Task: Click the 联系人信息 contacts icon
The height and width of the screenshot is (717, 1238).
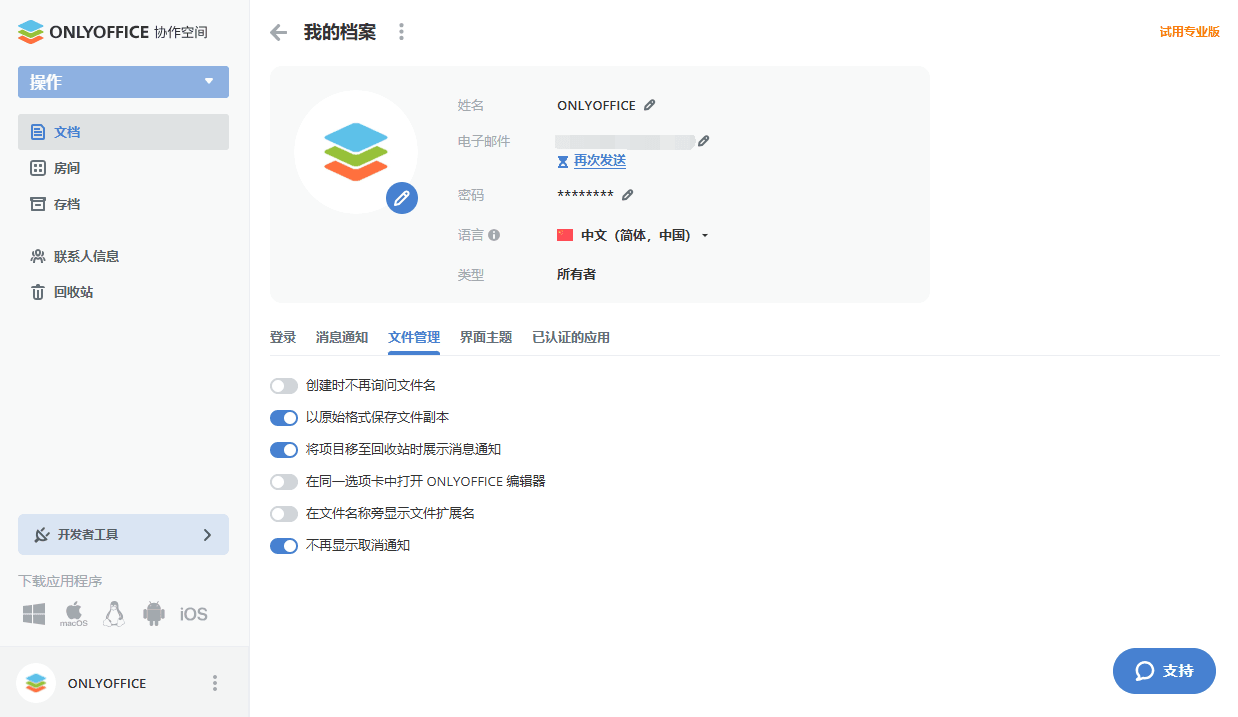Action: (x=38, y=256)
